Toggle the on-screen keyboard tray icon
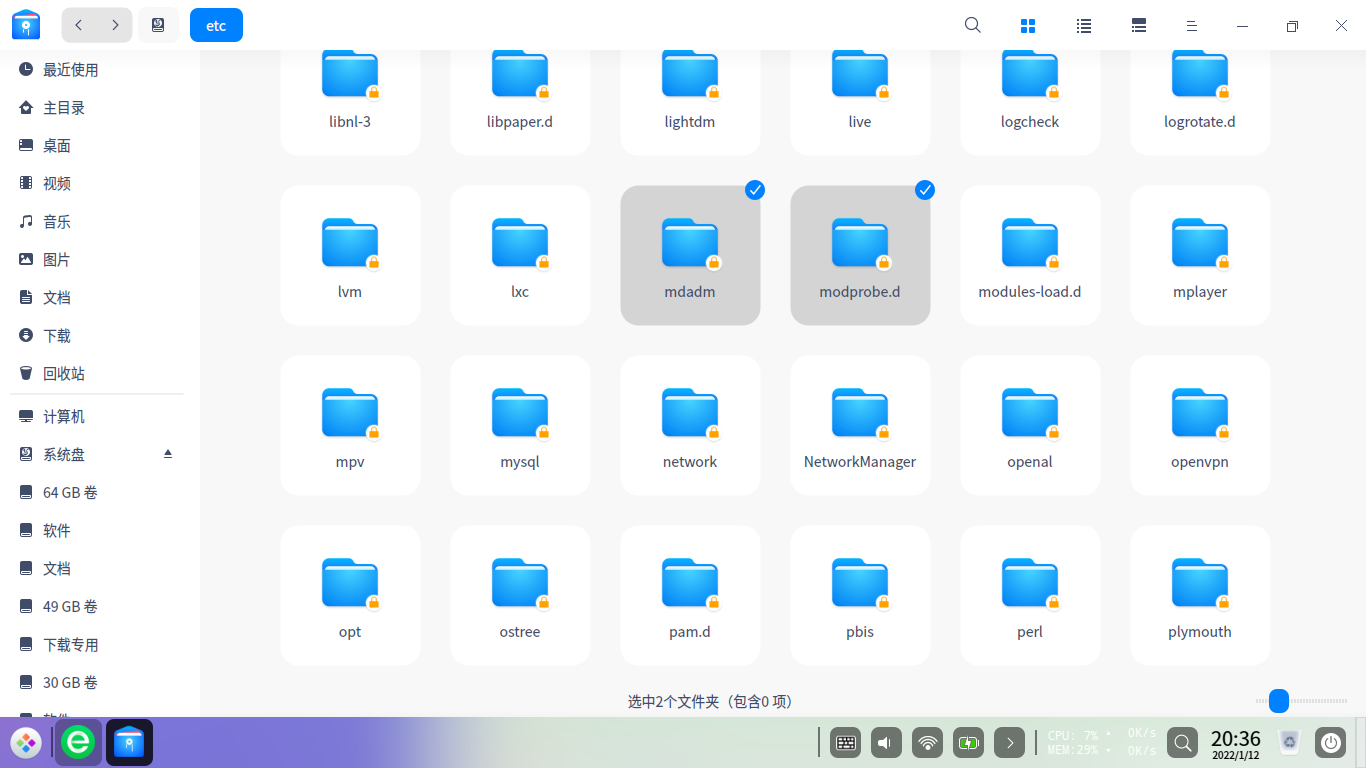 tap(845, 742)
